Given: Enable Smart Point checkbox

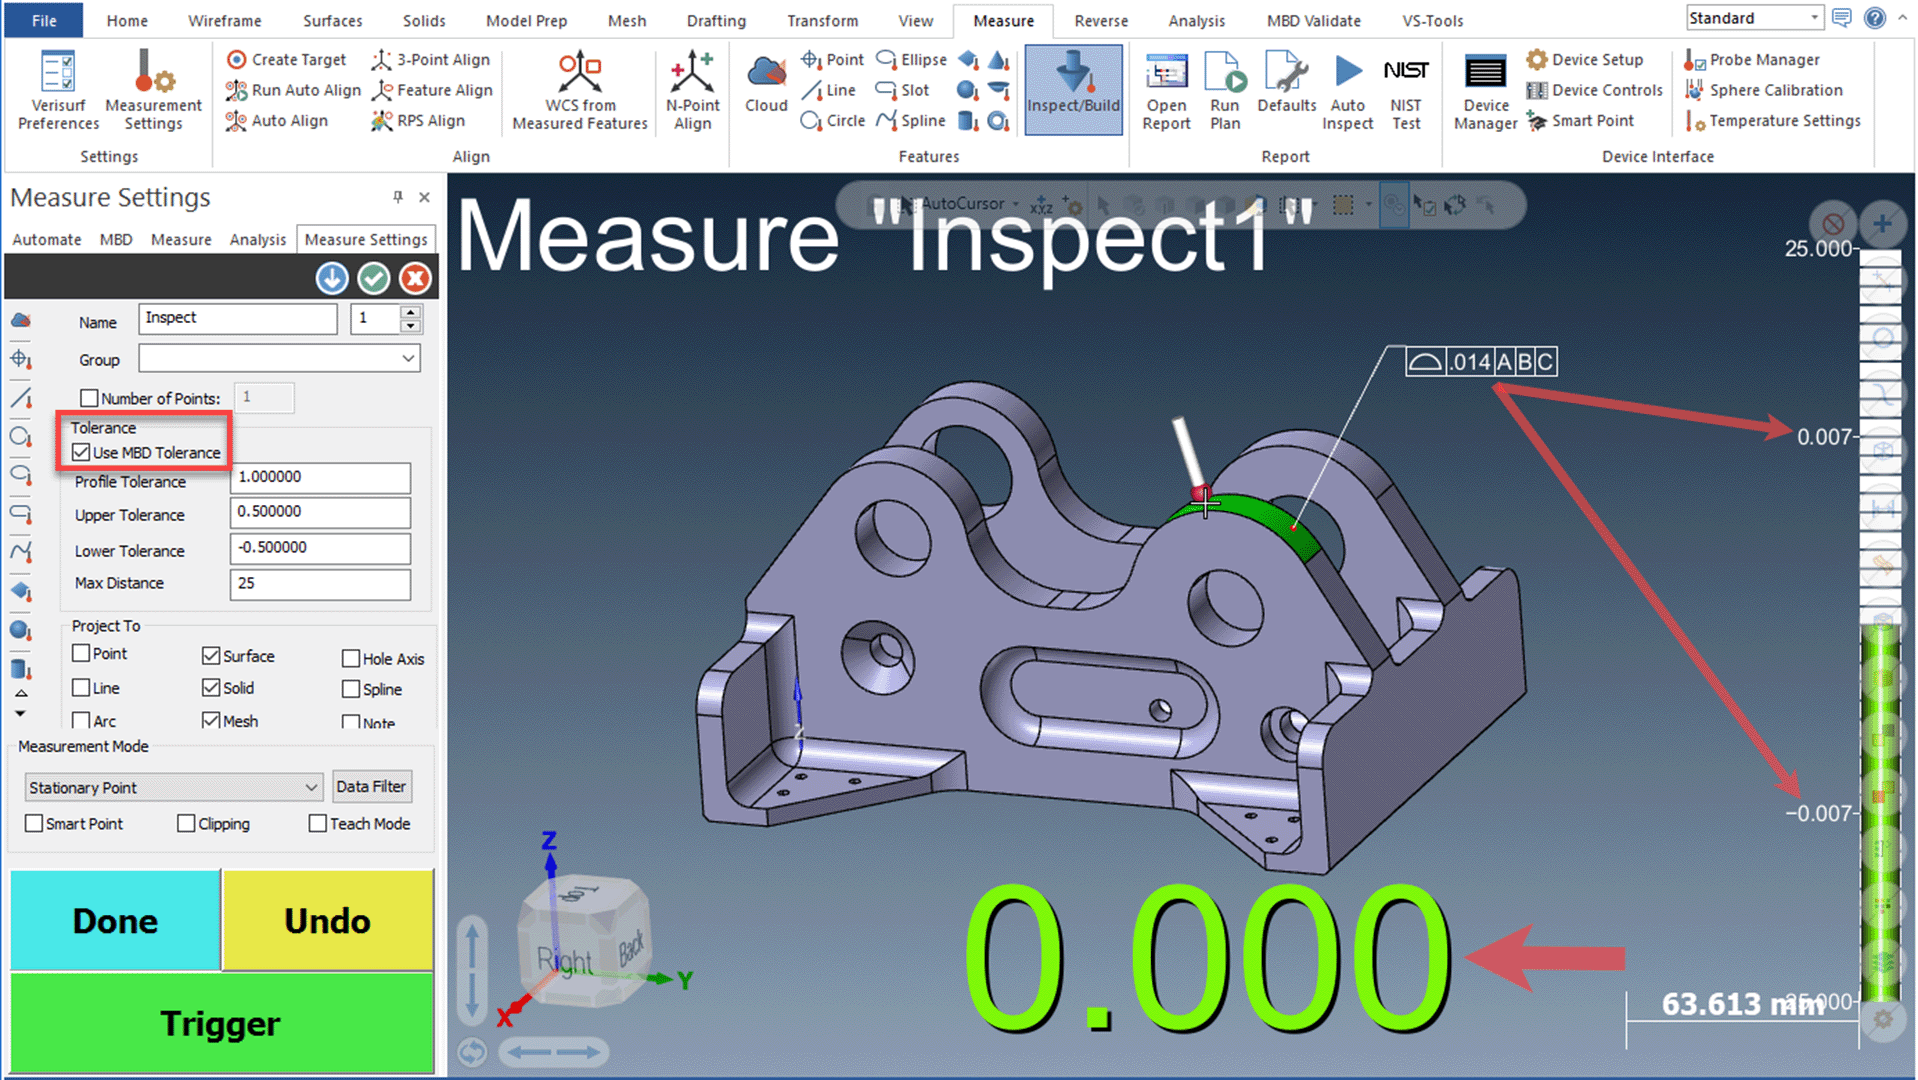Looking at the screenshot, I should tap(34, 824).
